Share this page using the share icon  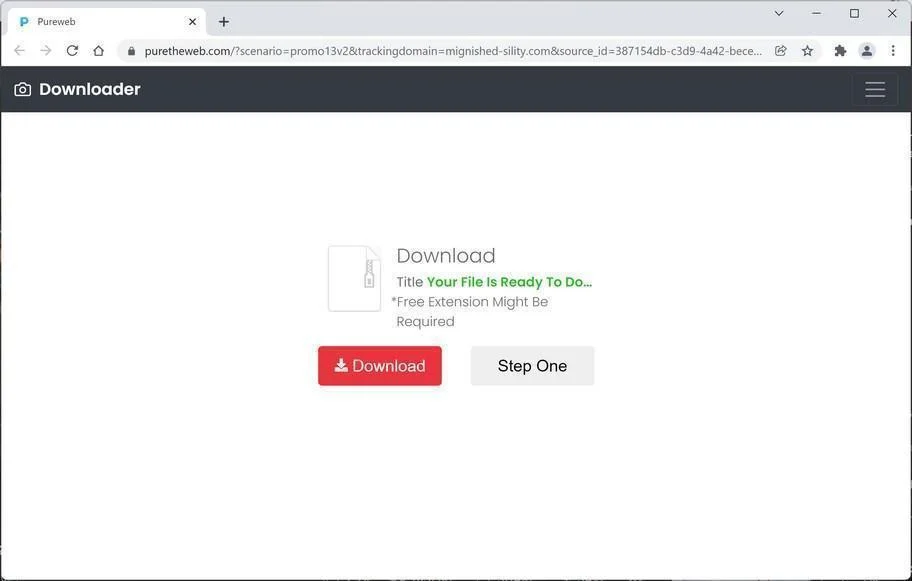point(781,51)
